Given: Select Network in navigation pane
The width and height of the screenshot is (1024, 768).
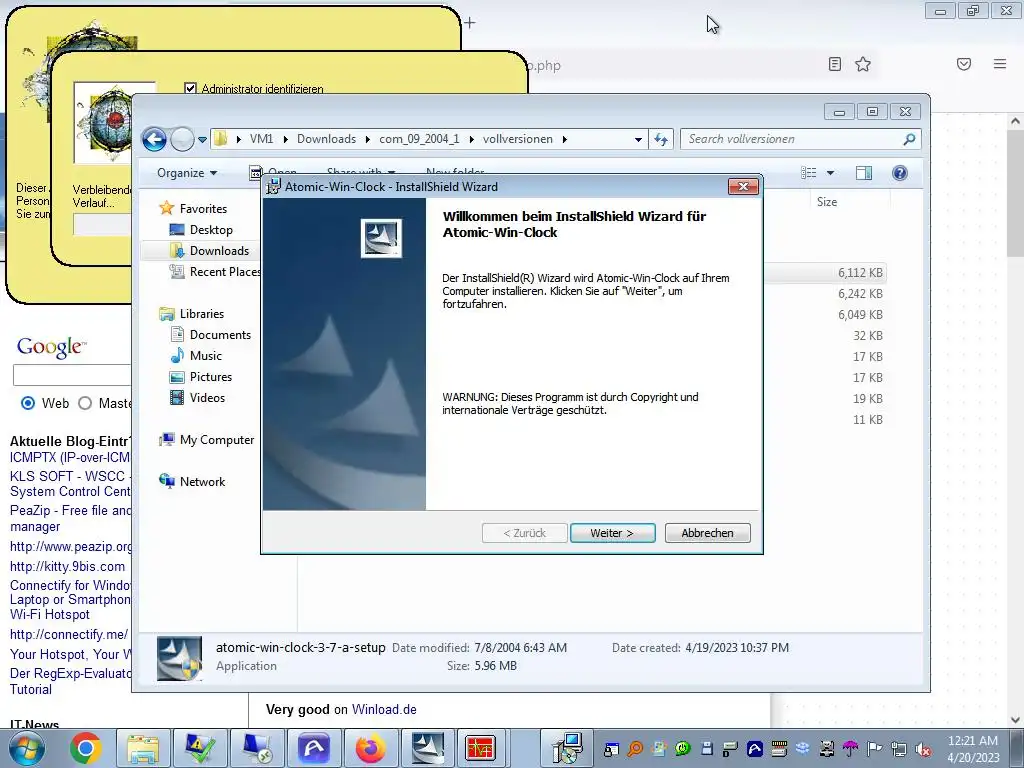Looking at the screenshot, I should (202, 482).
